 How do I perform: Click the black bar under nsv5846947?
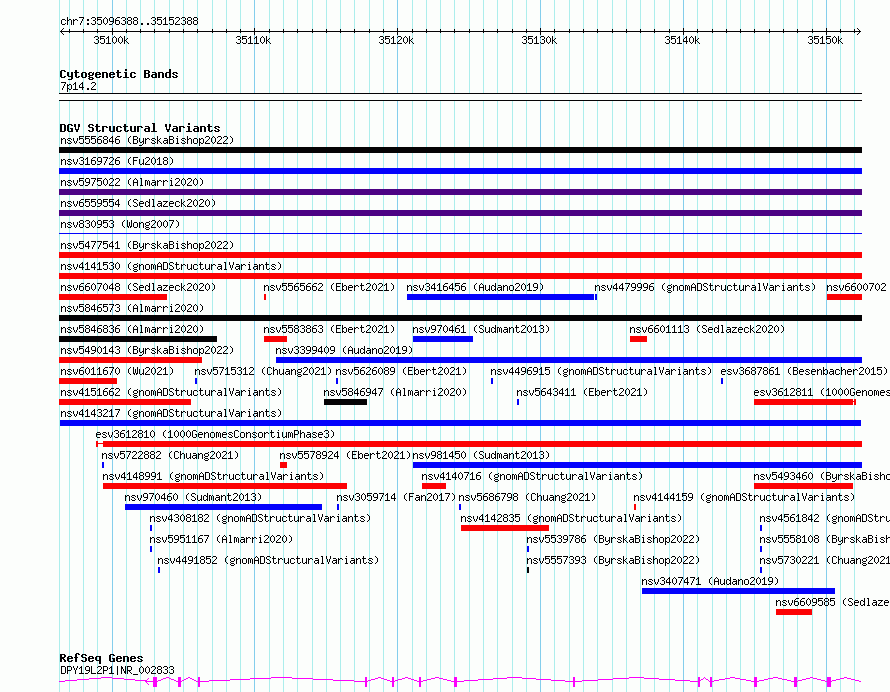pos(345,402)
